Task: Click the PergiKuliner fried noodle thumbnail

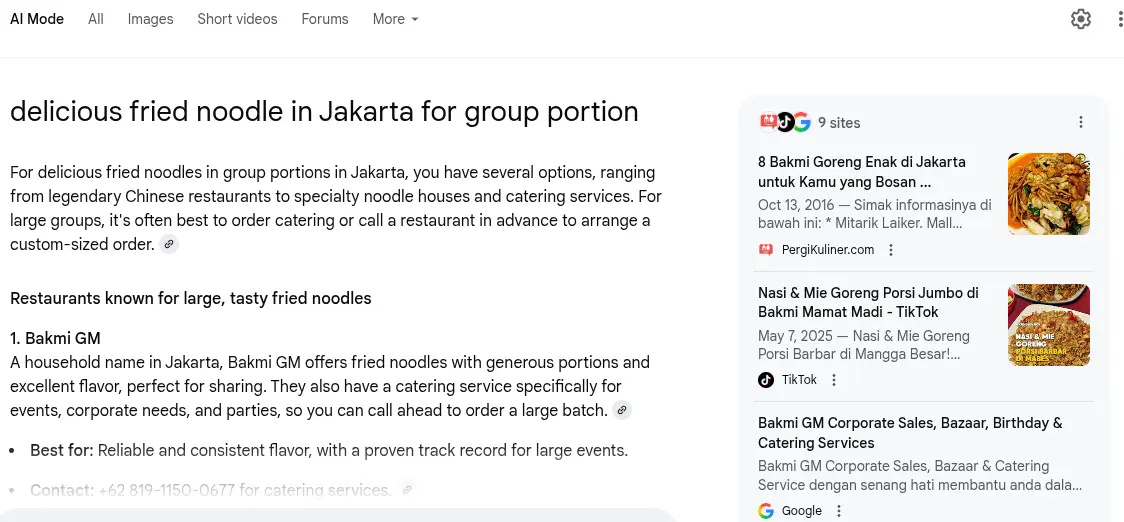Action: (1048, 194)
